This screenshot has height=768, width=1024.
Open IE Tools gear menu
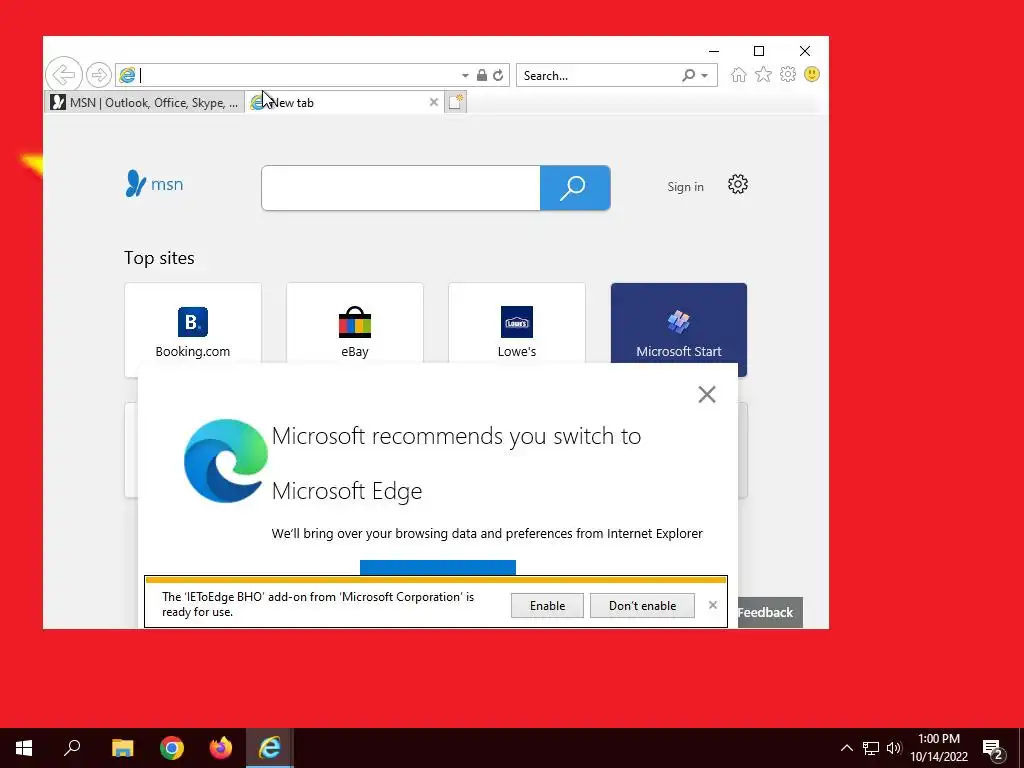[788, 74]
